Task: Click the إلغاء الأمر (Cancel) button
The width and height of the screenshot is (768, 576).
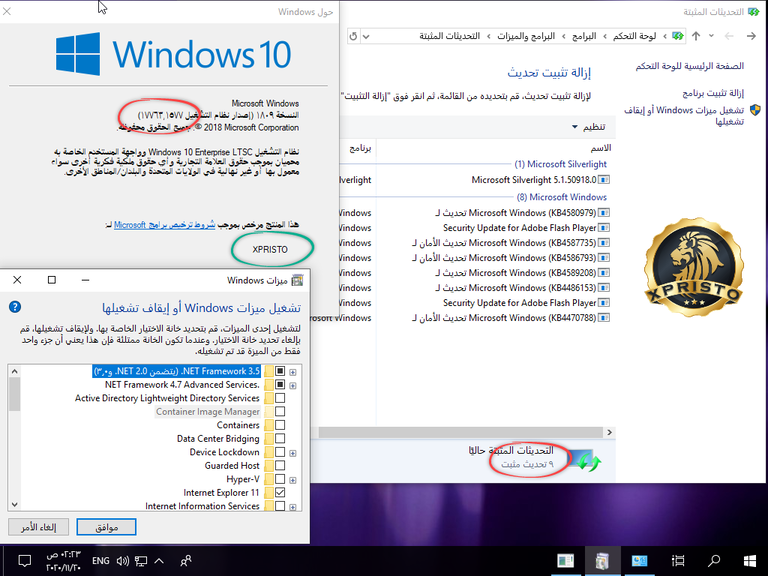Action: [x=38, y=527]
